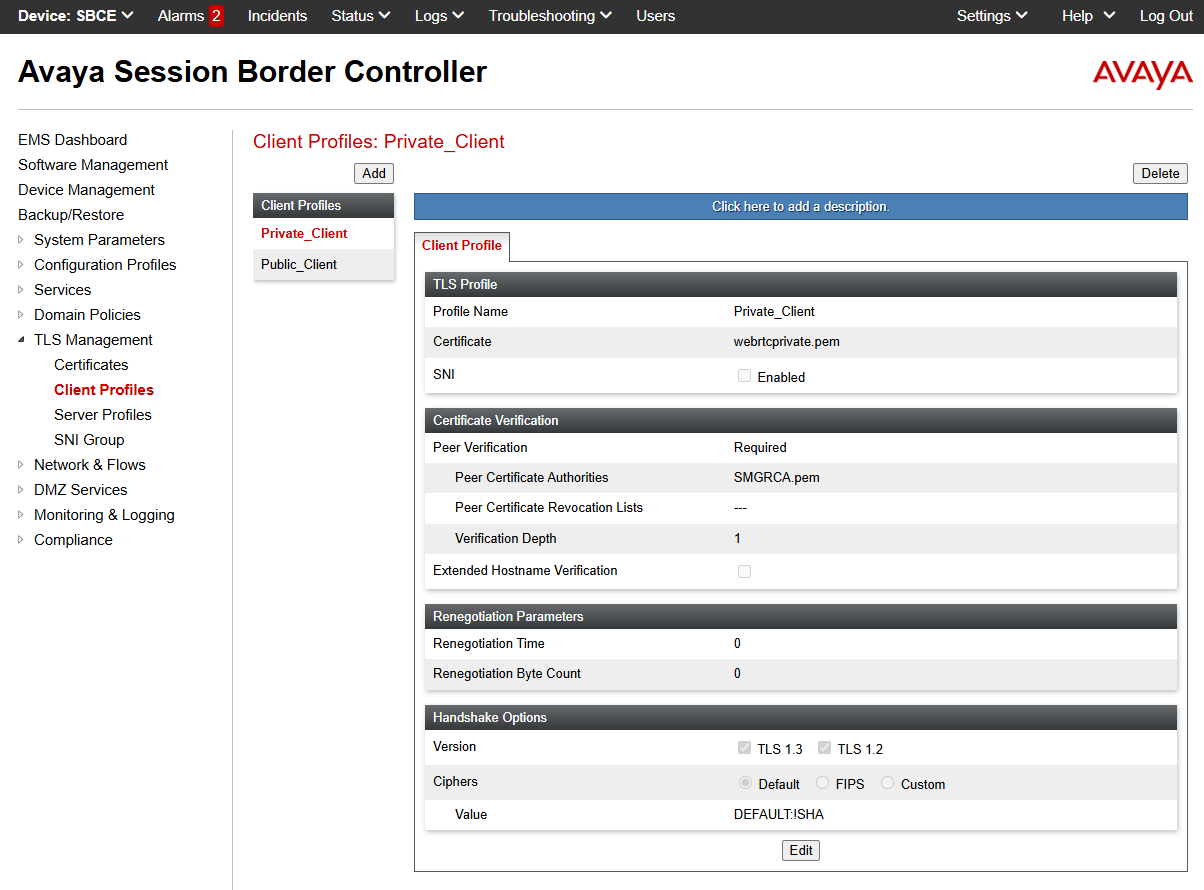
Task: Open the Status dropdown menu
Action: pyautogui.click(x=360, y=16)
